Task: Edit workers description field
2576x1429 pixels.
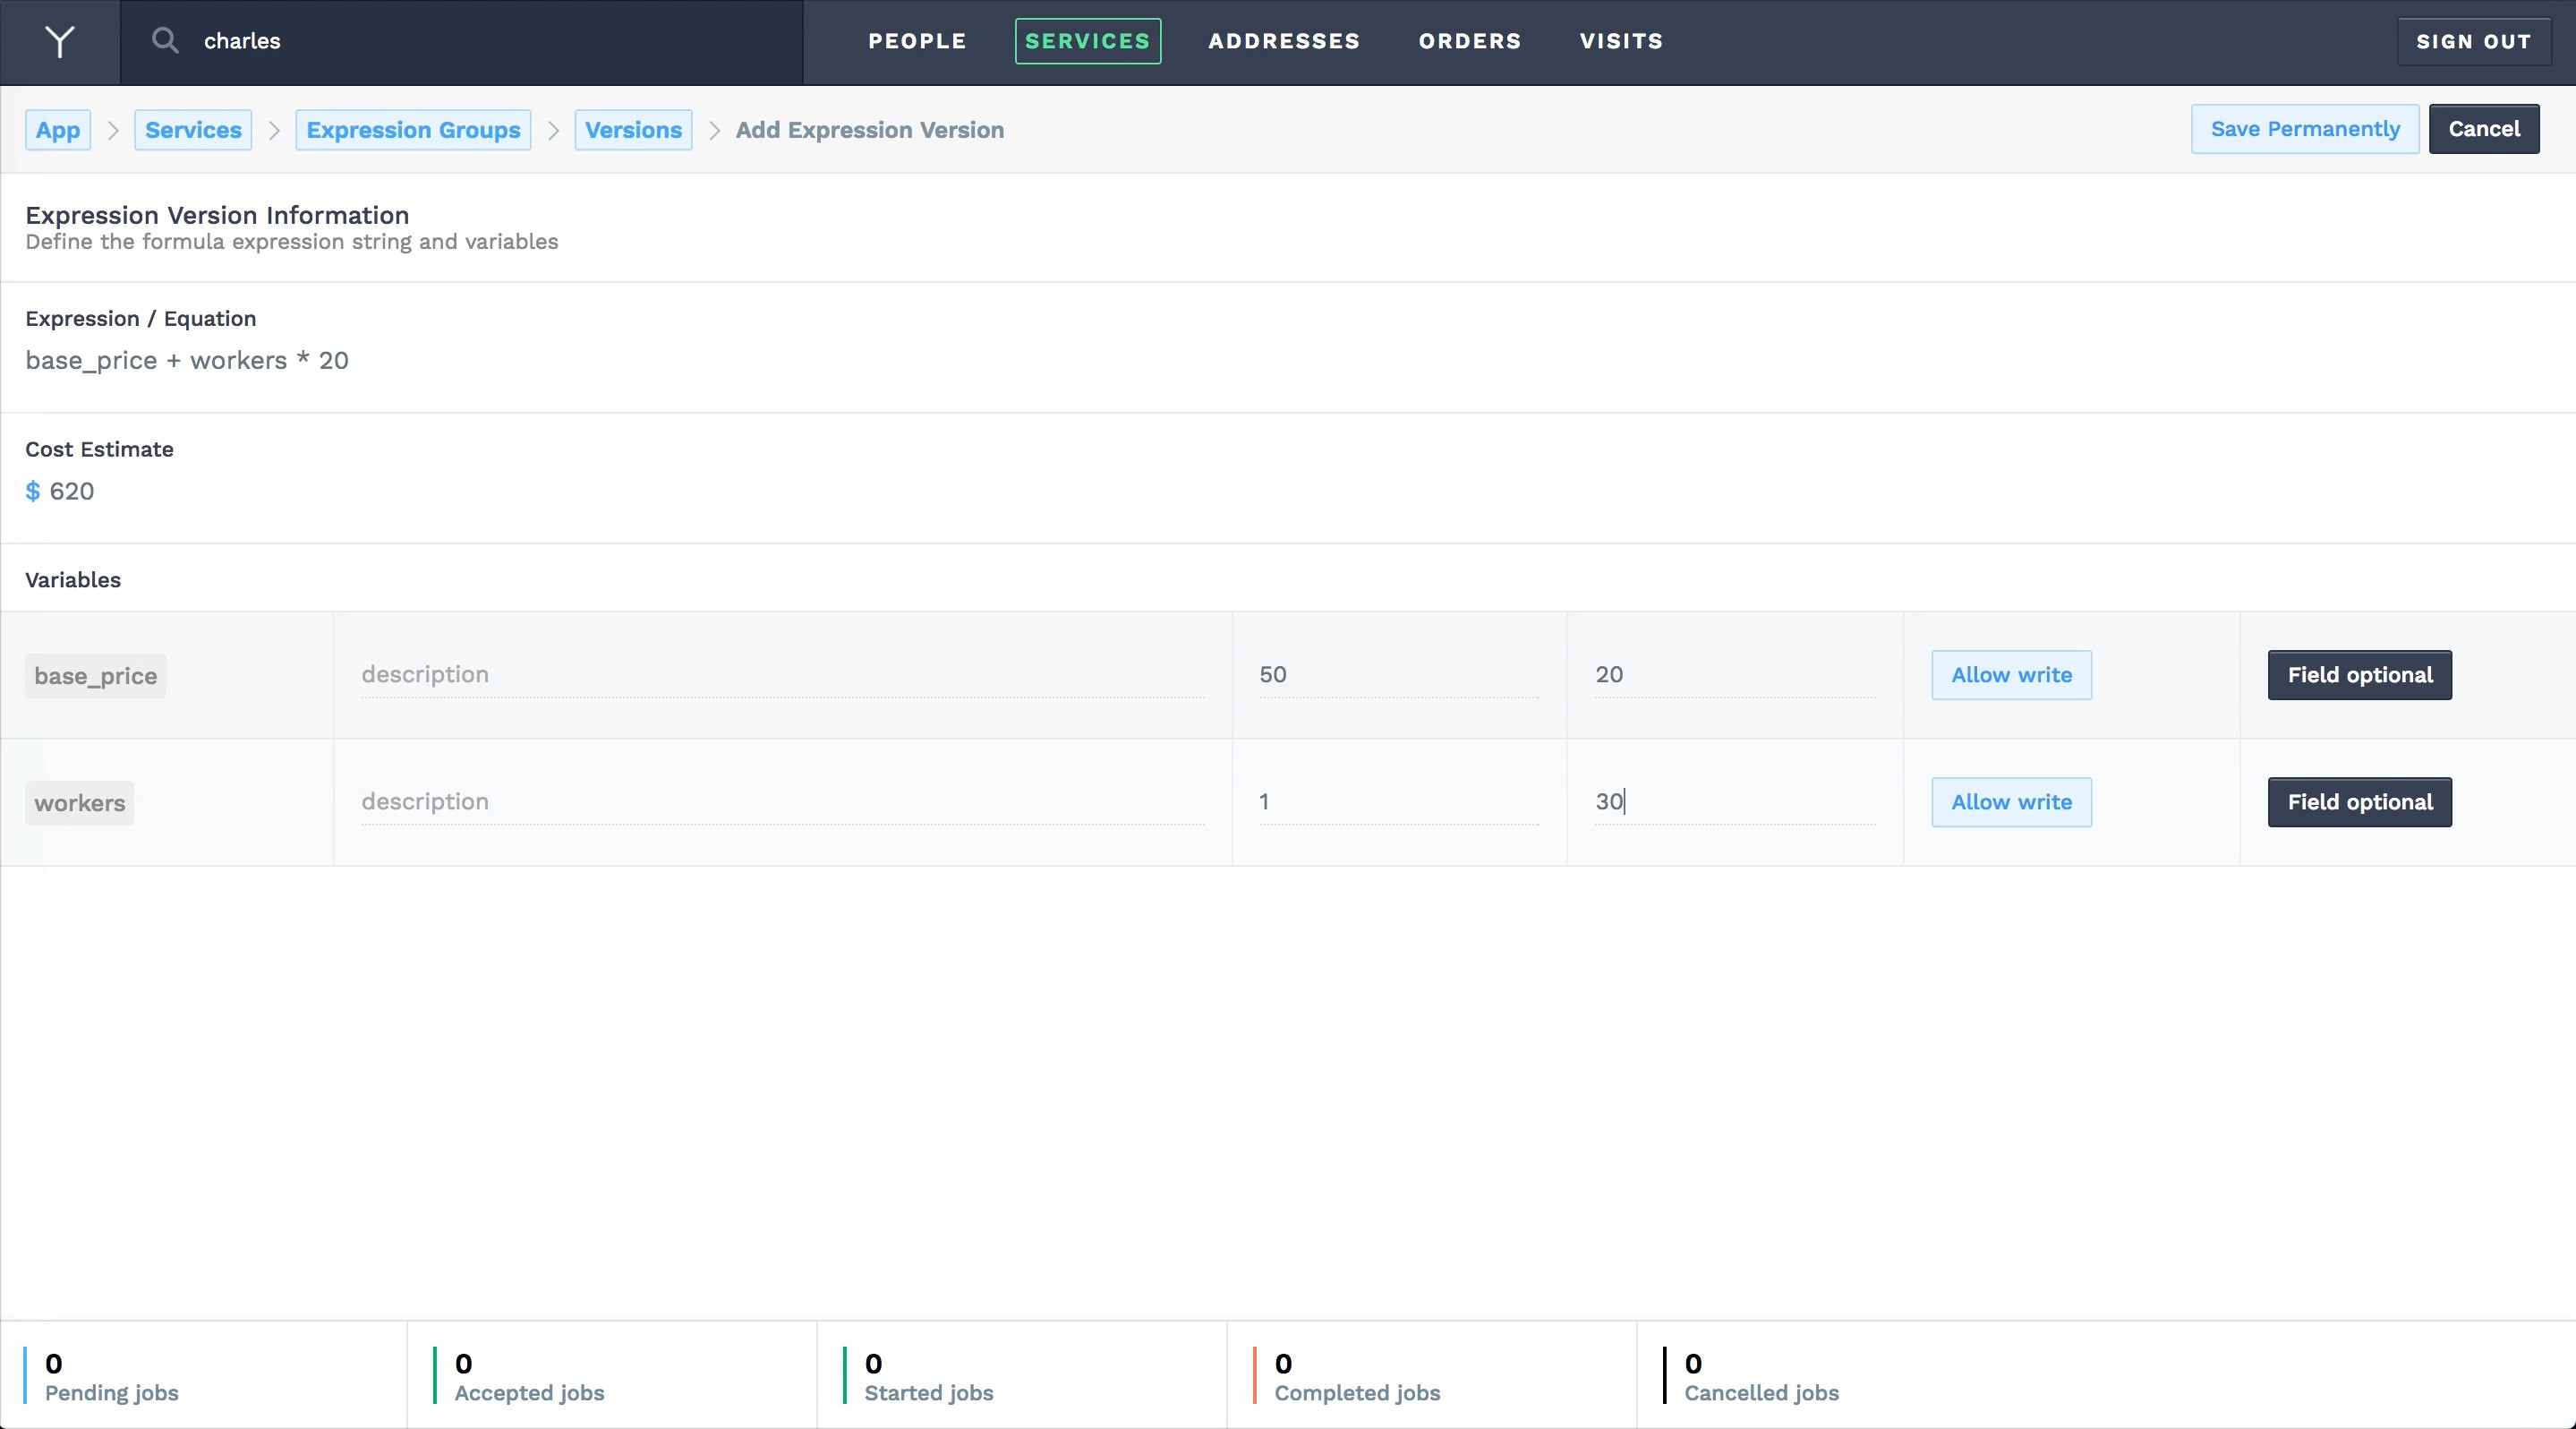Action: click(783, 802)
